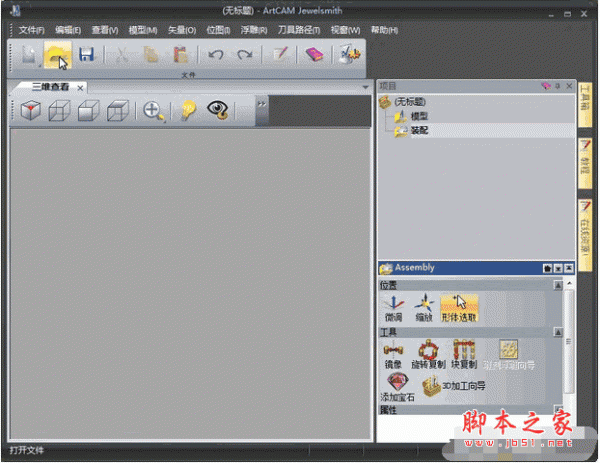Image resolution: width=600 pixels, height=463 pixels.
Task: Select the 镜像 mirror tool
Action: click(x=393, y=355)
